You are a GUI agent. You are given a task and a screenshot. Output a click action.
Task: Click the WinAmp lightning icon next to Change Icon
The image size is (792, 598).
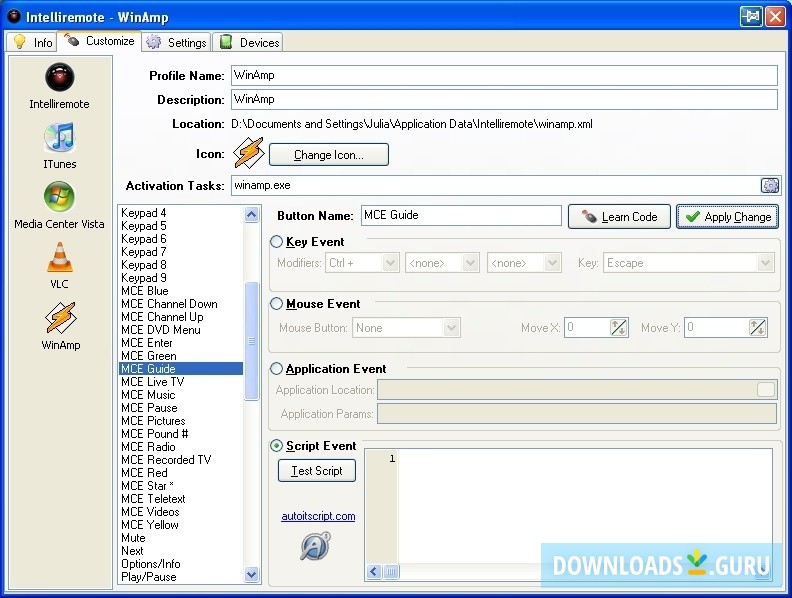coord(249,153)
